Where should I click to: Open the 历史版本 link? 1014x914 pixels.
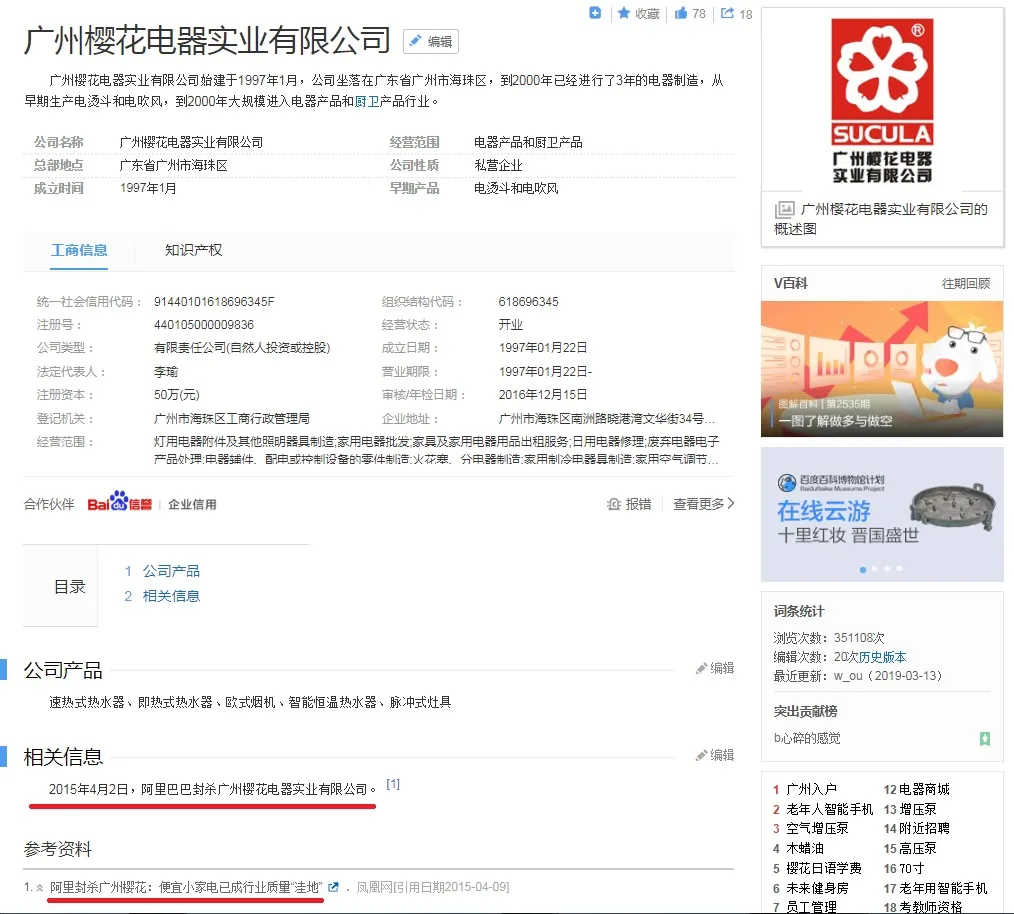point(883,657)
